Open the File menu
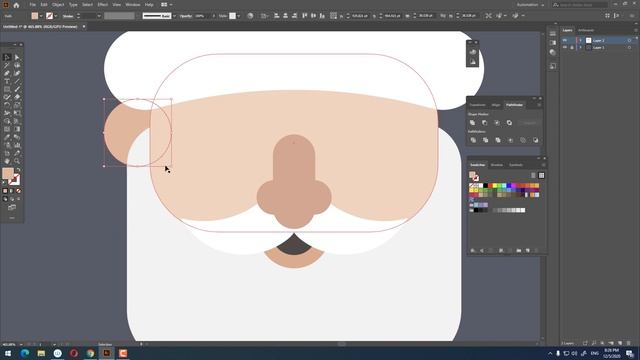This screenshot has height=360, width=640. 32,5
